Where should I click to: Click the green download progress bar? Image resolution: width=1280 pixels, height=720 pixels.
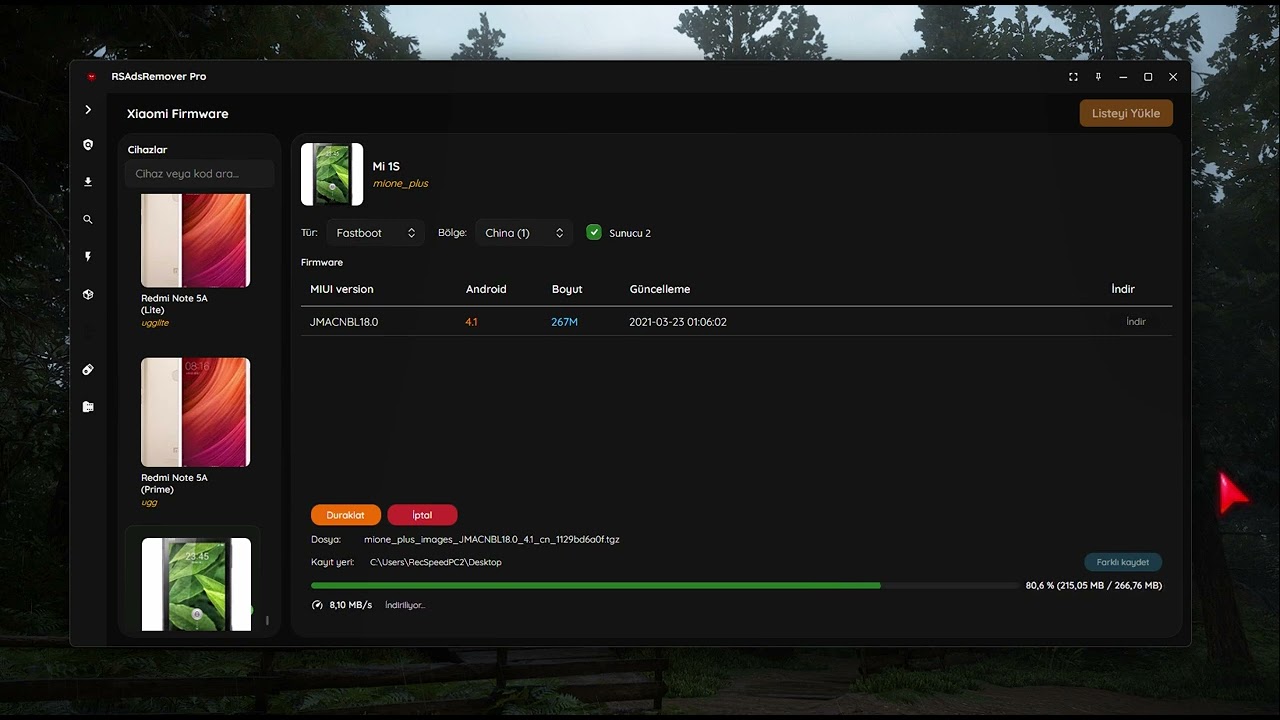coord(665,586)
